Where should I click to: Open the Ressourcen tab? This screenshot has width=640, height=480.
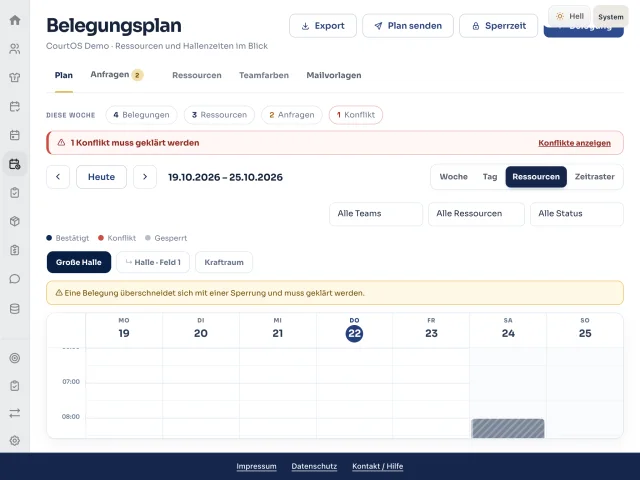click(197, 76)
